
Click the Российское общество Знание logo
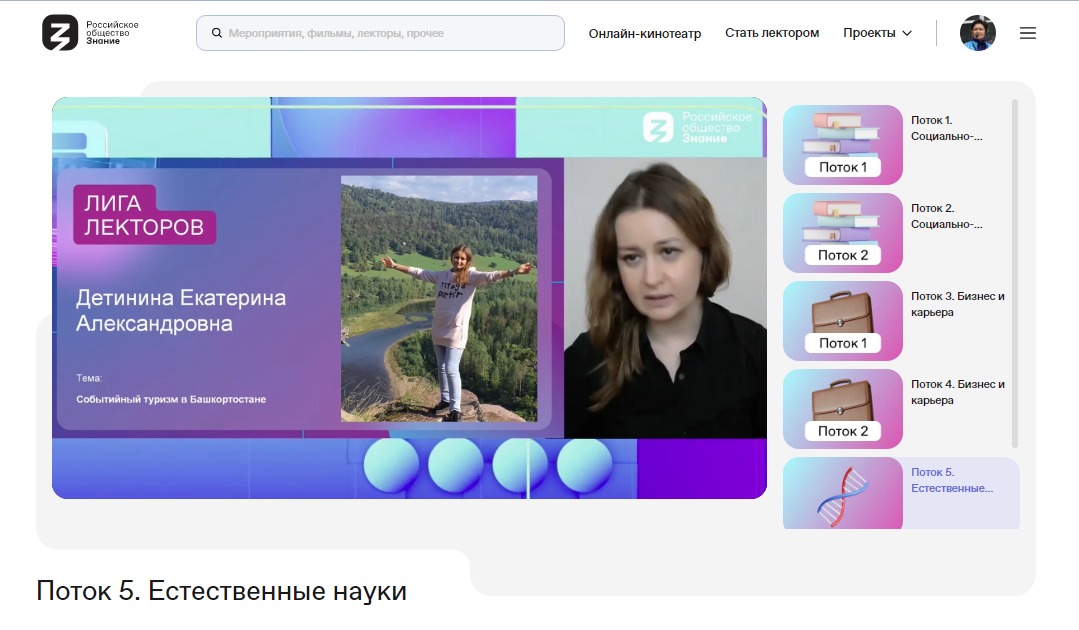tap(90, 33)
